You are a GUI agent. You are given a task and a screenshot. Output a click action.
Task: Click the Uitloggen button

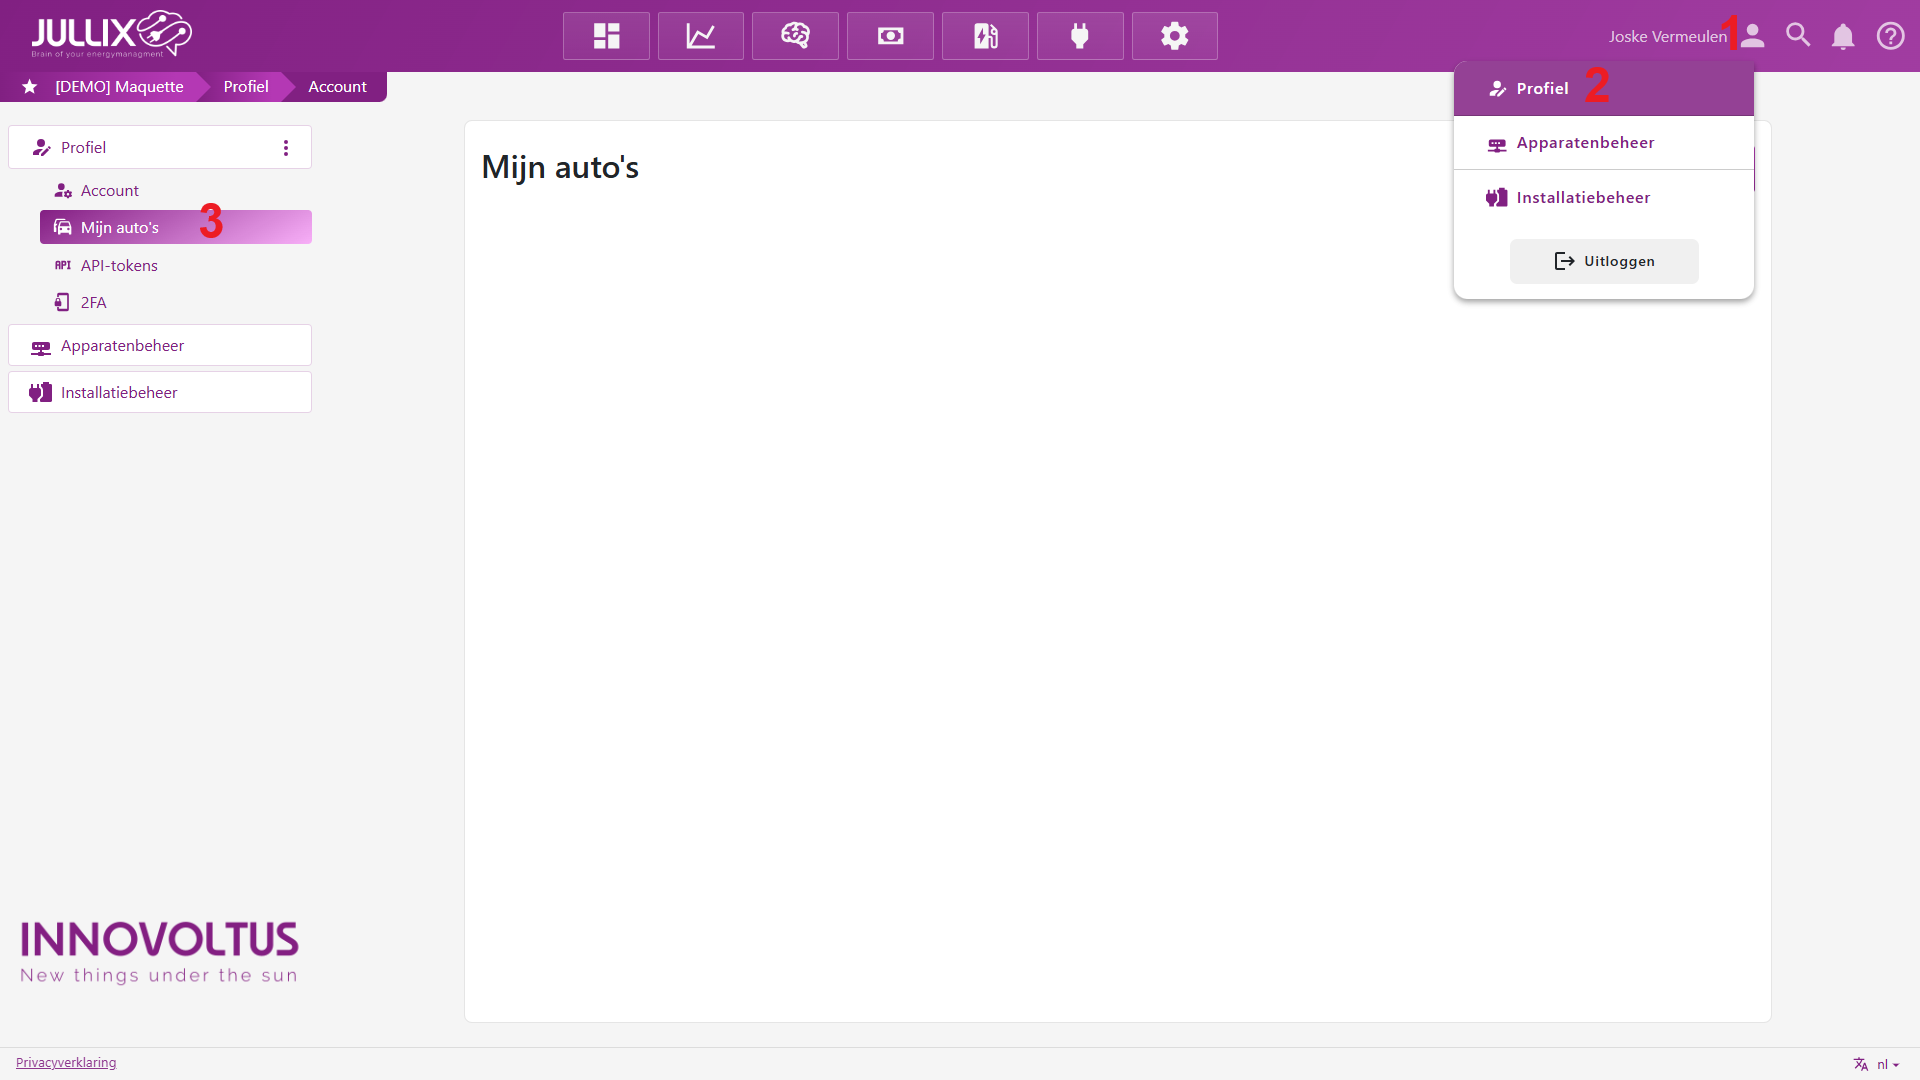1604,261
